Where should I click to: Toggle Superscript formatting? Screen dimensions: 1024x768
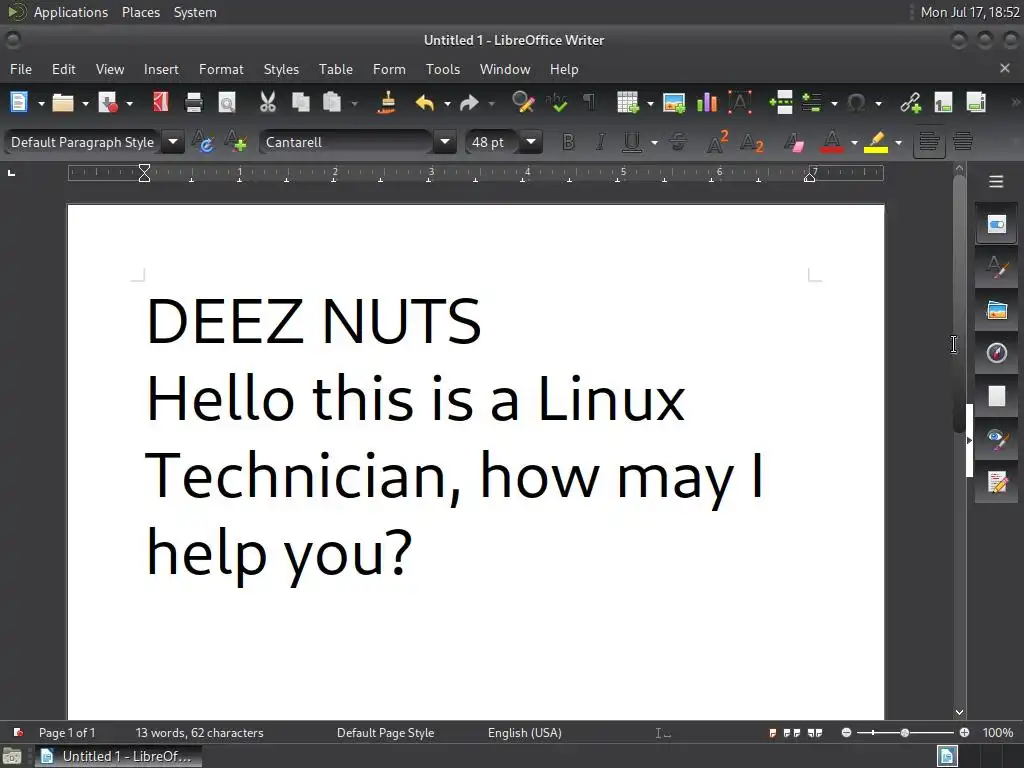[x=717, y=142]
